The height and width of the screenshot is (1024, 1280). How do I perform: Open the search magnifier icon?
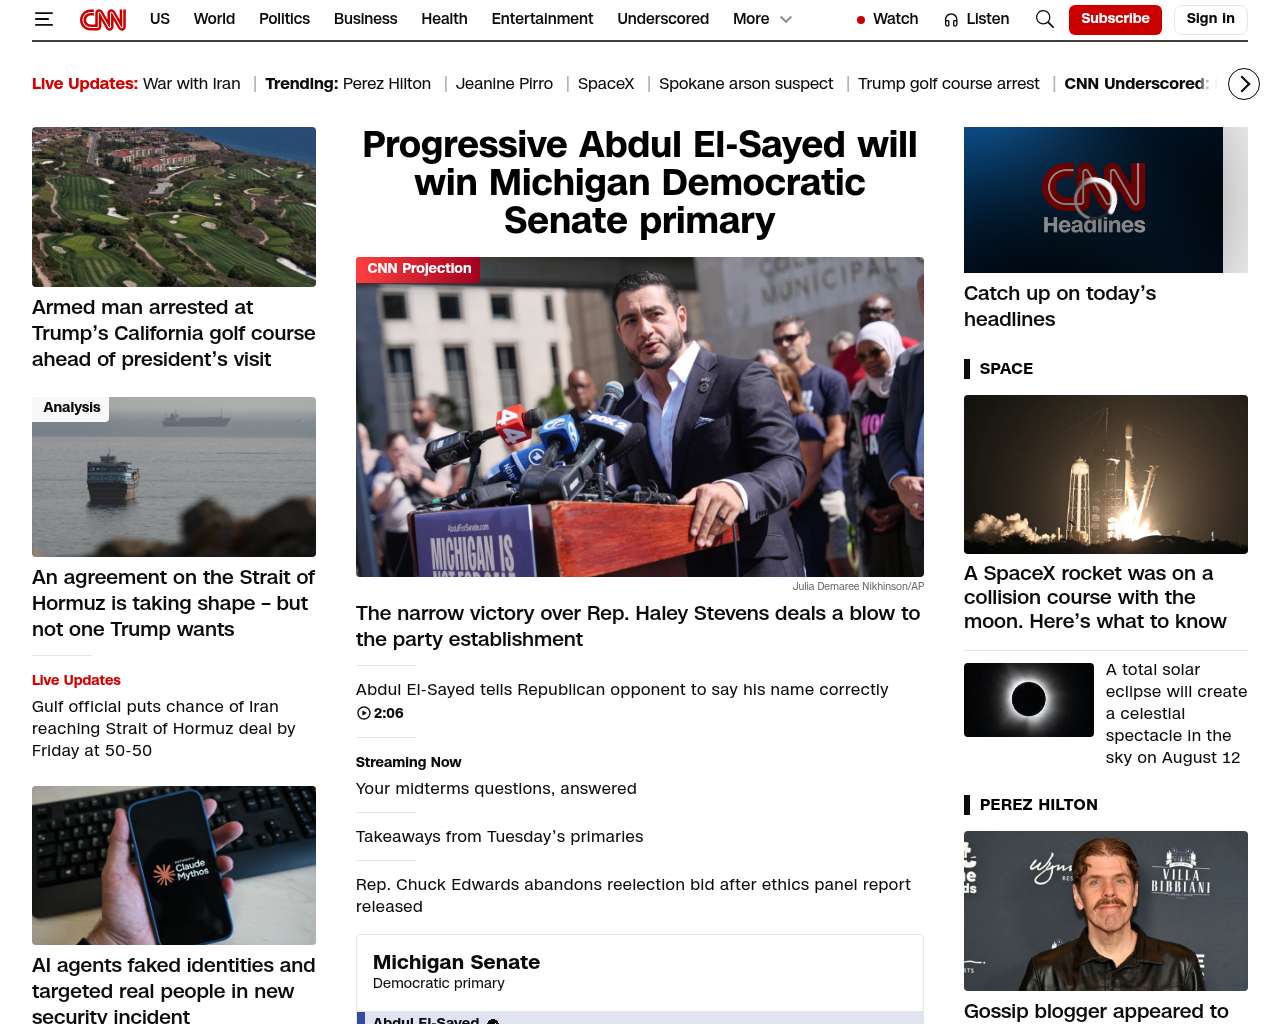(x=1045, y=19)
